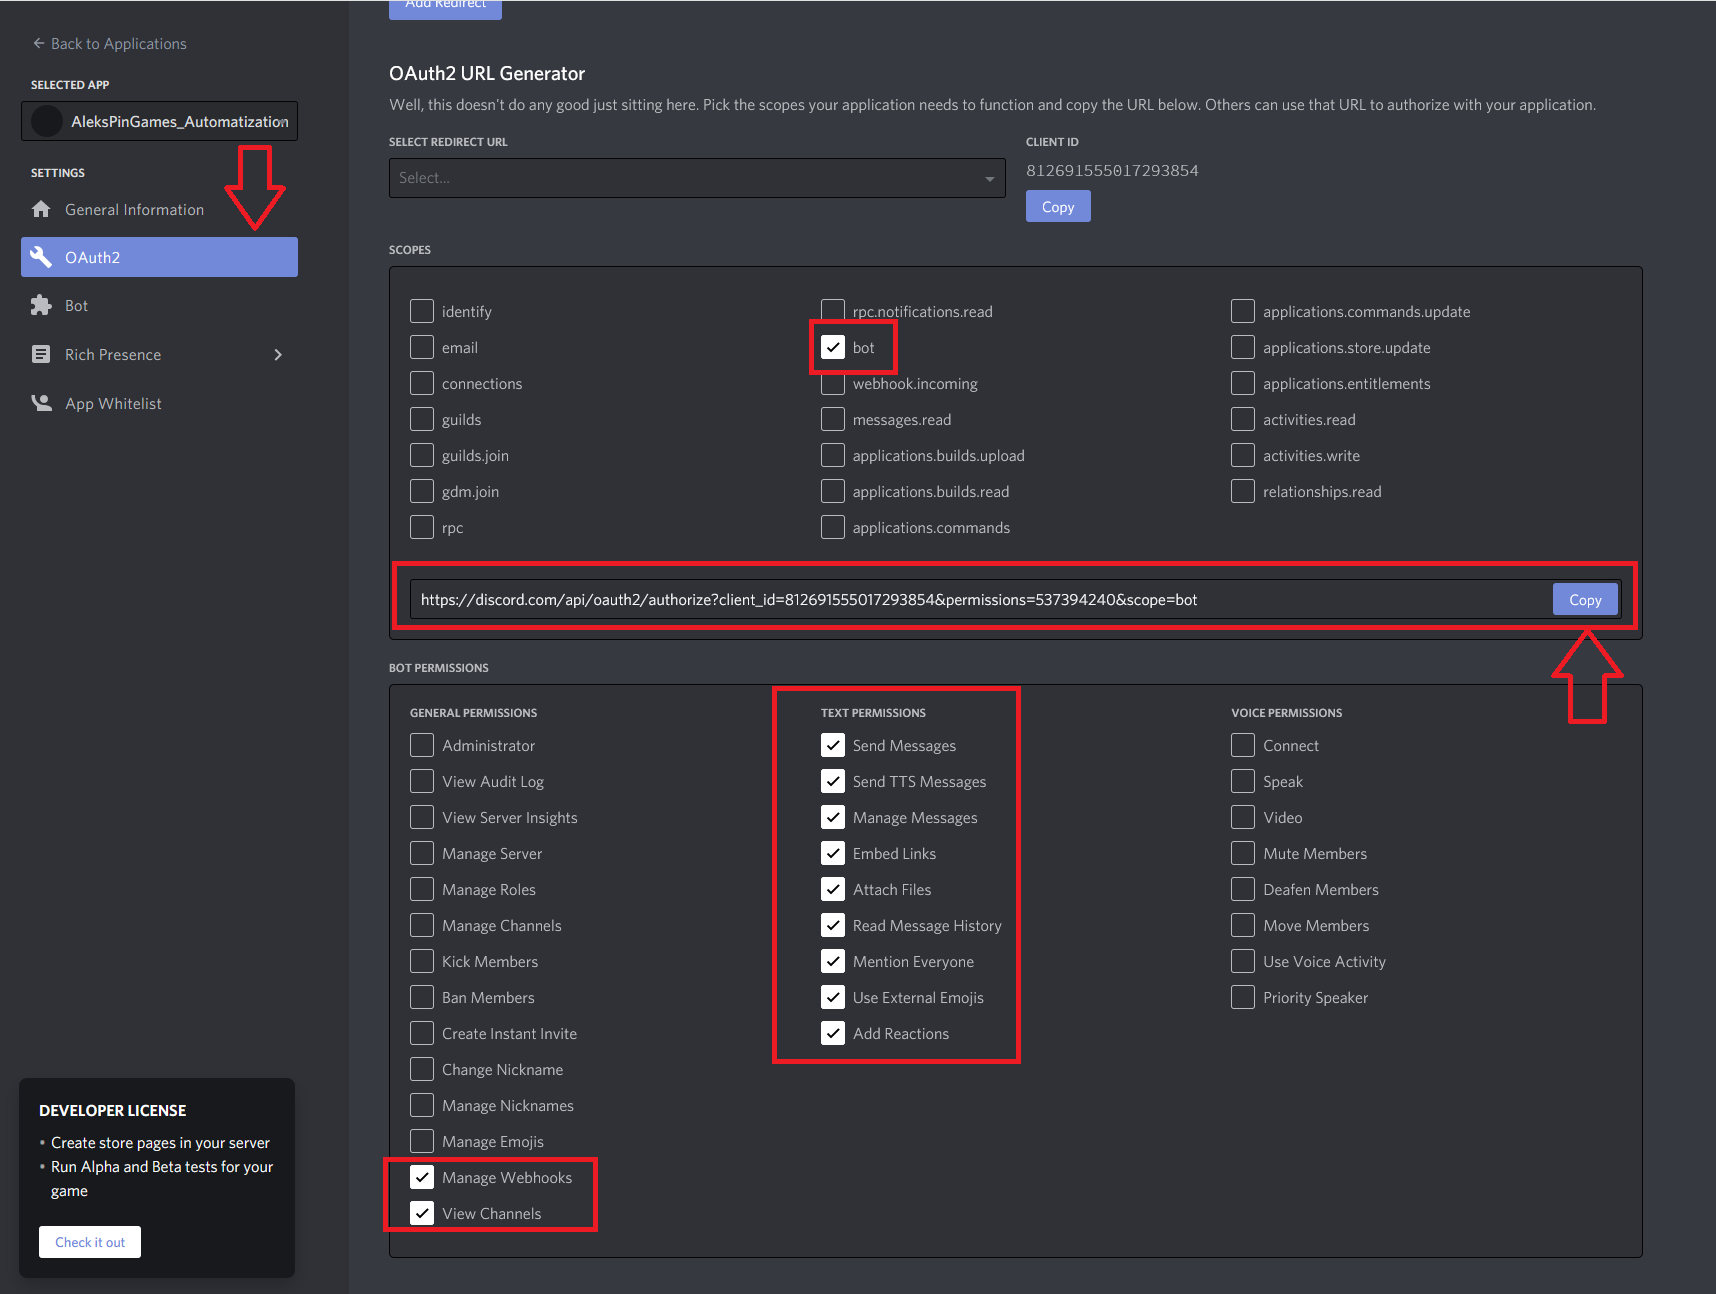Open the Select Redirect URL dropdown

tap(697, 178)
